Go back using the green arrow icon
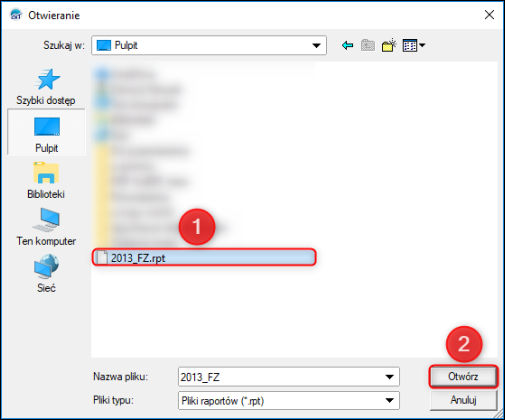Screen dimensions: 505x420 point(347,45)
